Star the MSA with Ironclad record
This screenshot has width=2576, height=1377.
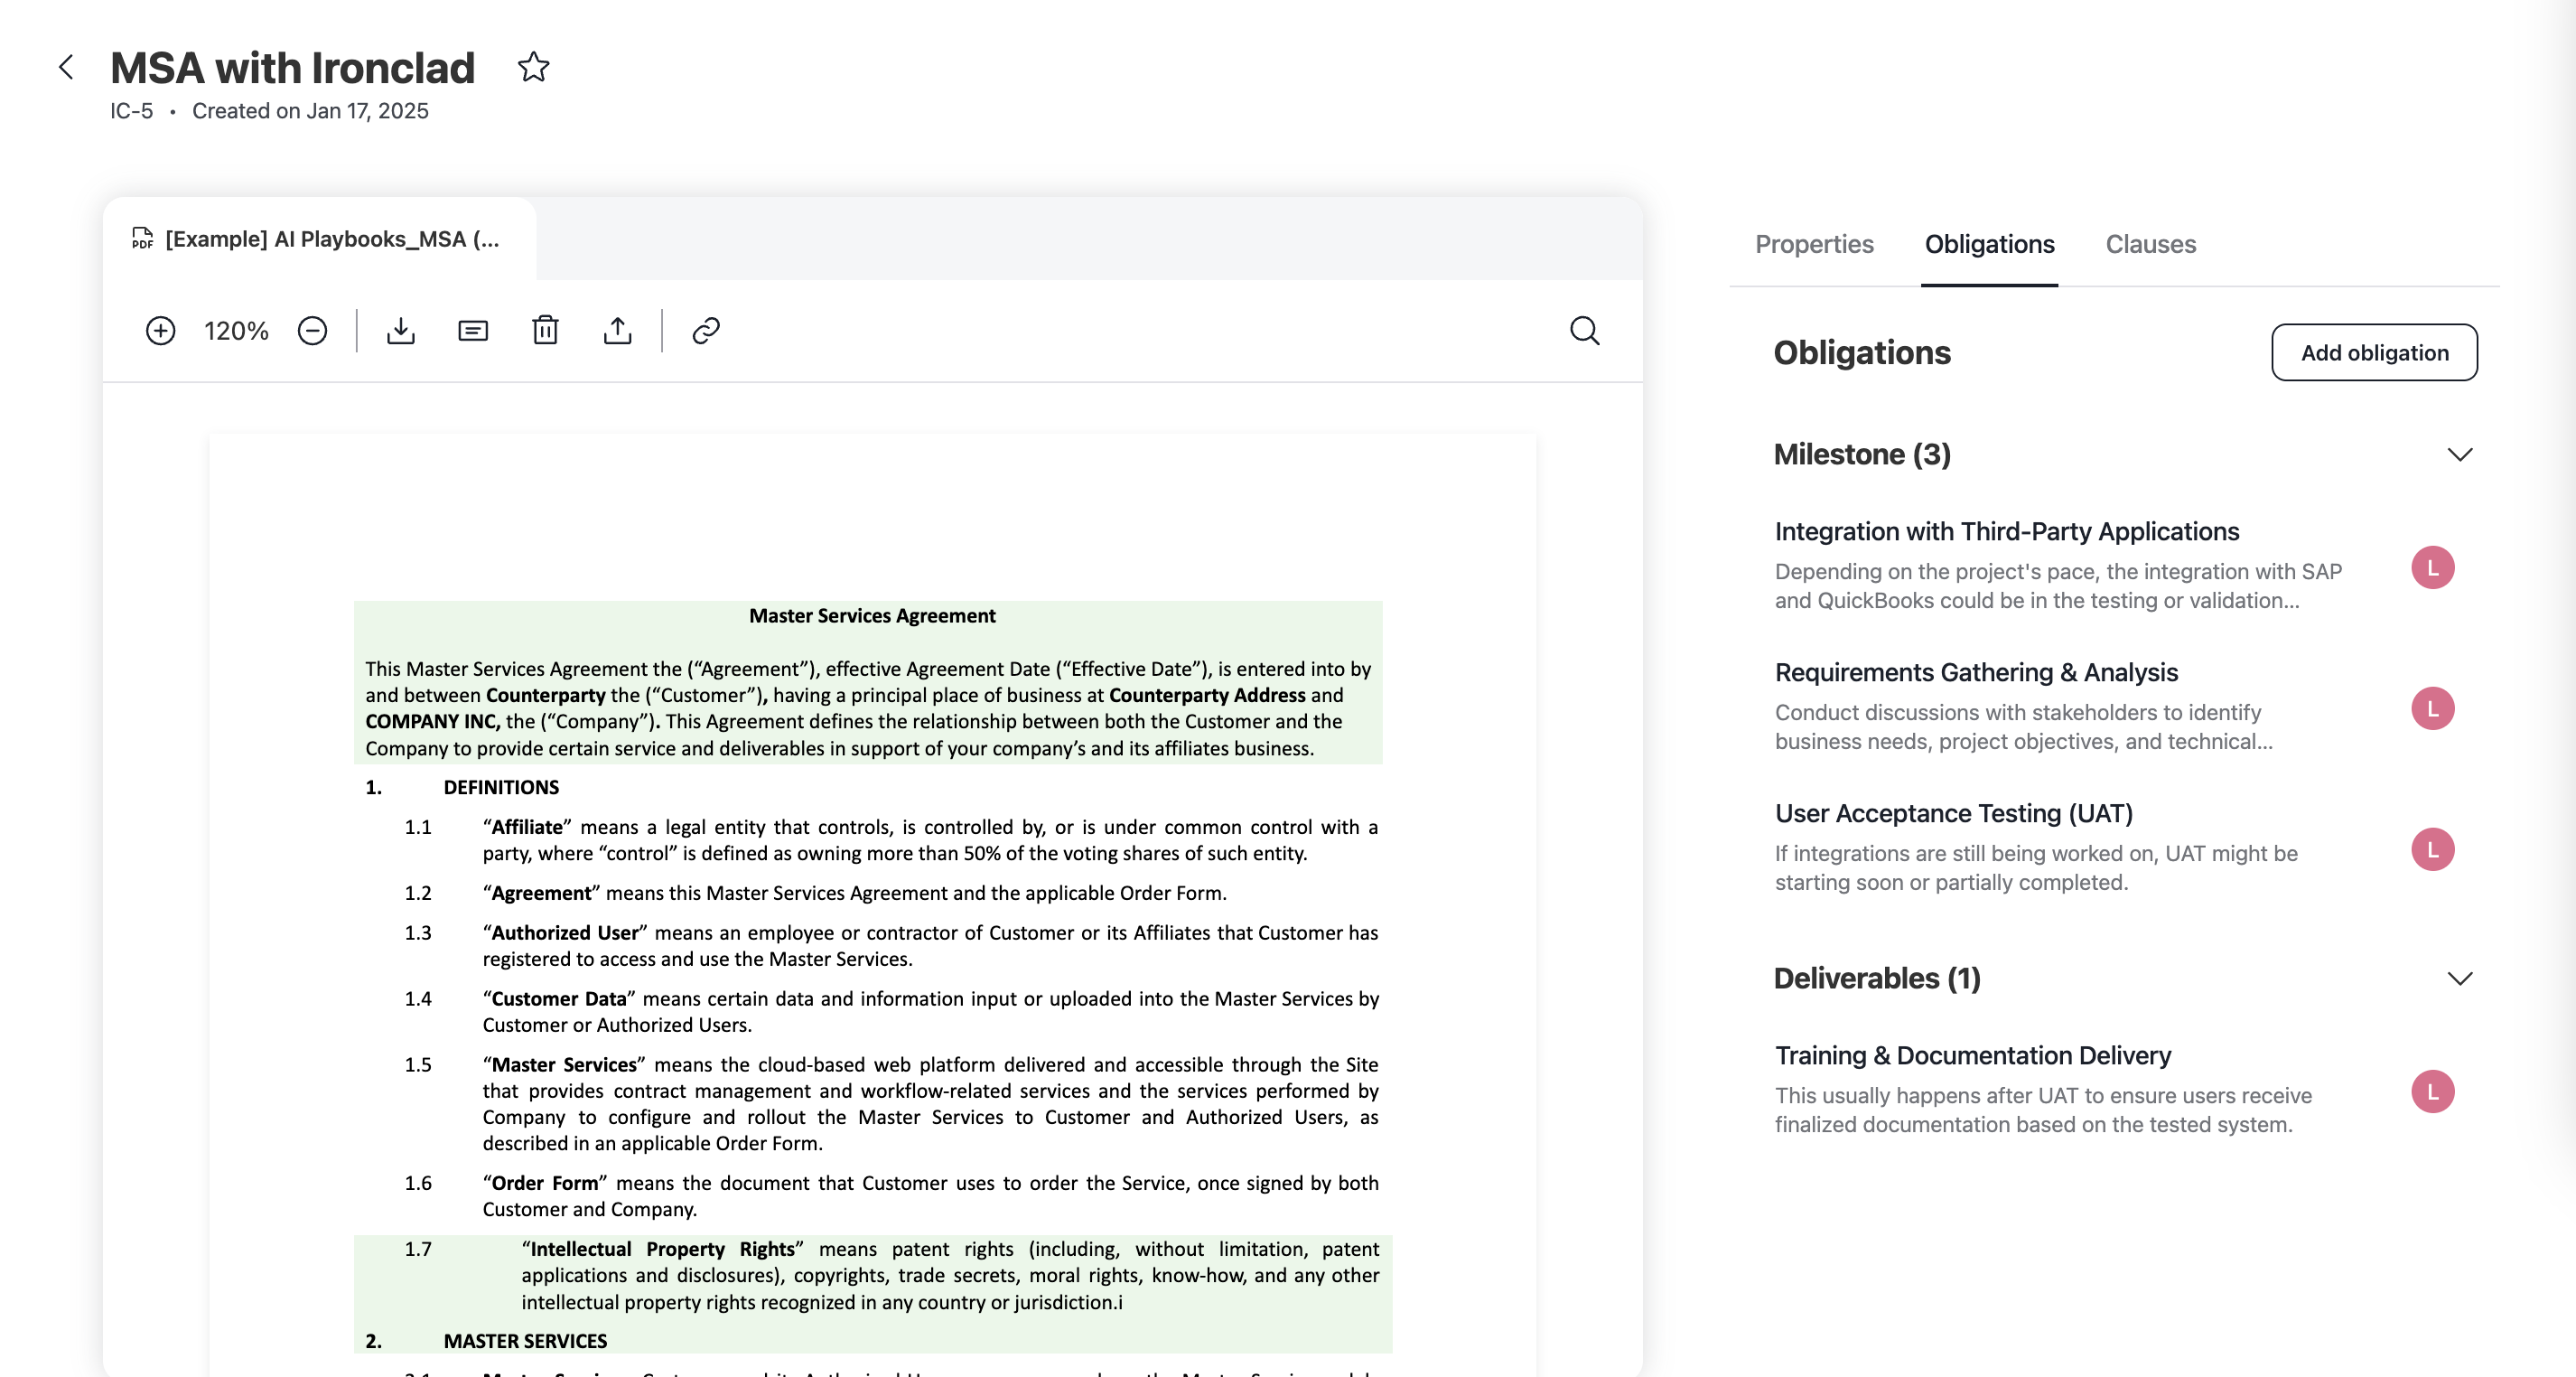(533, 67)
